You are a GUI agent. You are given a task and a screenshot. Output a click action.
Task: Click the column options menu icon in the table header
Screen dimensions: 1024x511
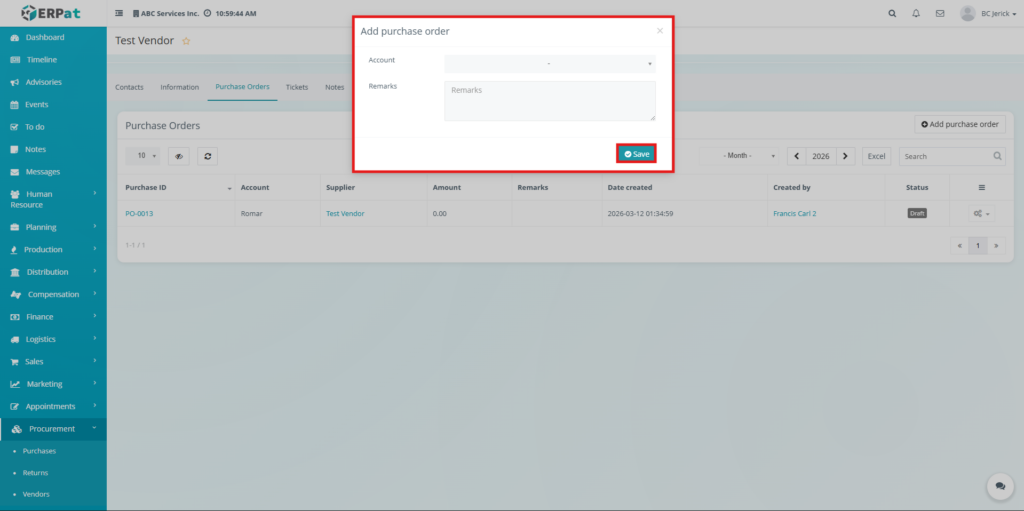click(982, 188)
